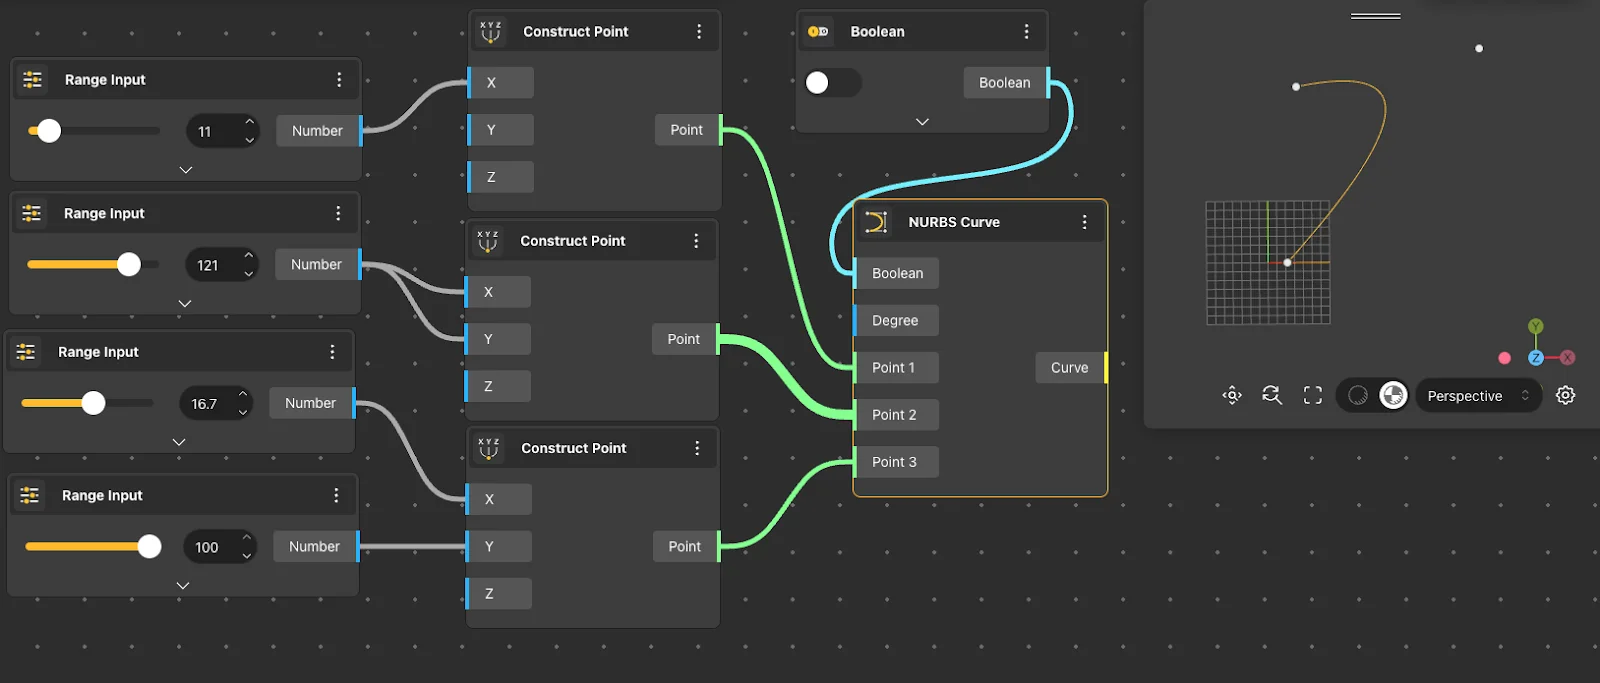Click the blue Z axis gizmo
Screen dimensions: 1600x683
[x=1536, y=358]
